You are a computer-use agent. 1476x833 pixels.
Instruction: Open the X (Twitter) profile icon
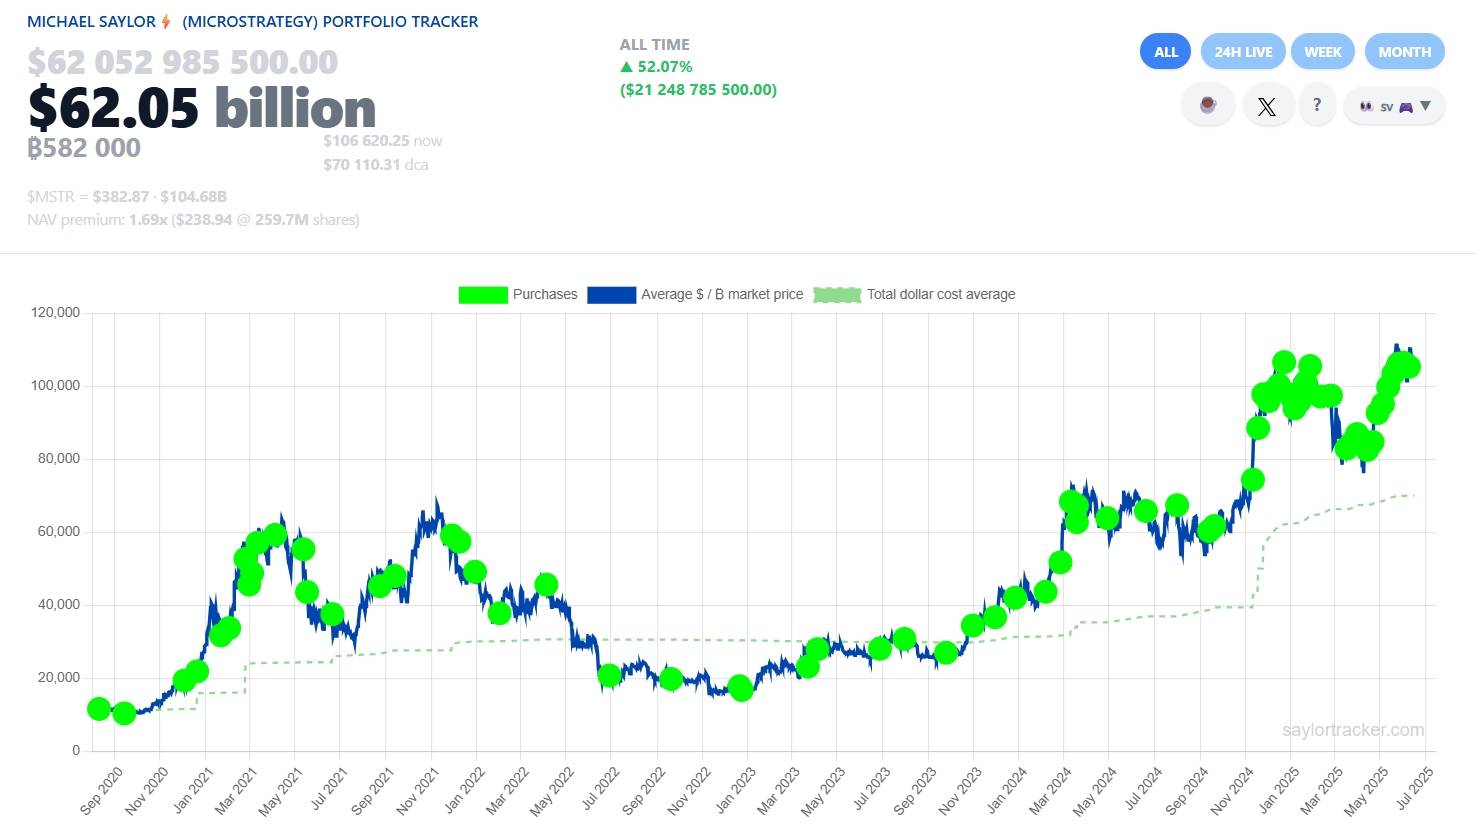coord(1267,106)
